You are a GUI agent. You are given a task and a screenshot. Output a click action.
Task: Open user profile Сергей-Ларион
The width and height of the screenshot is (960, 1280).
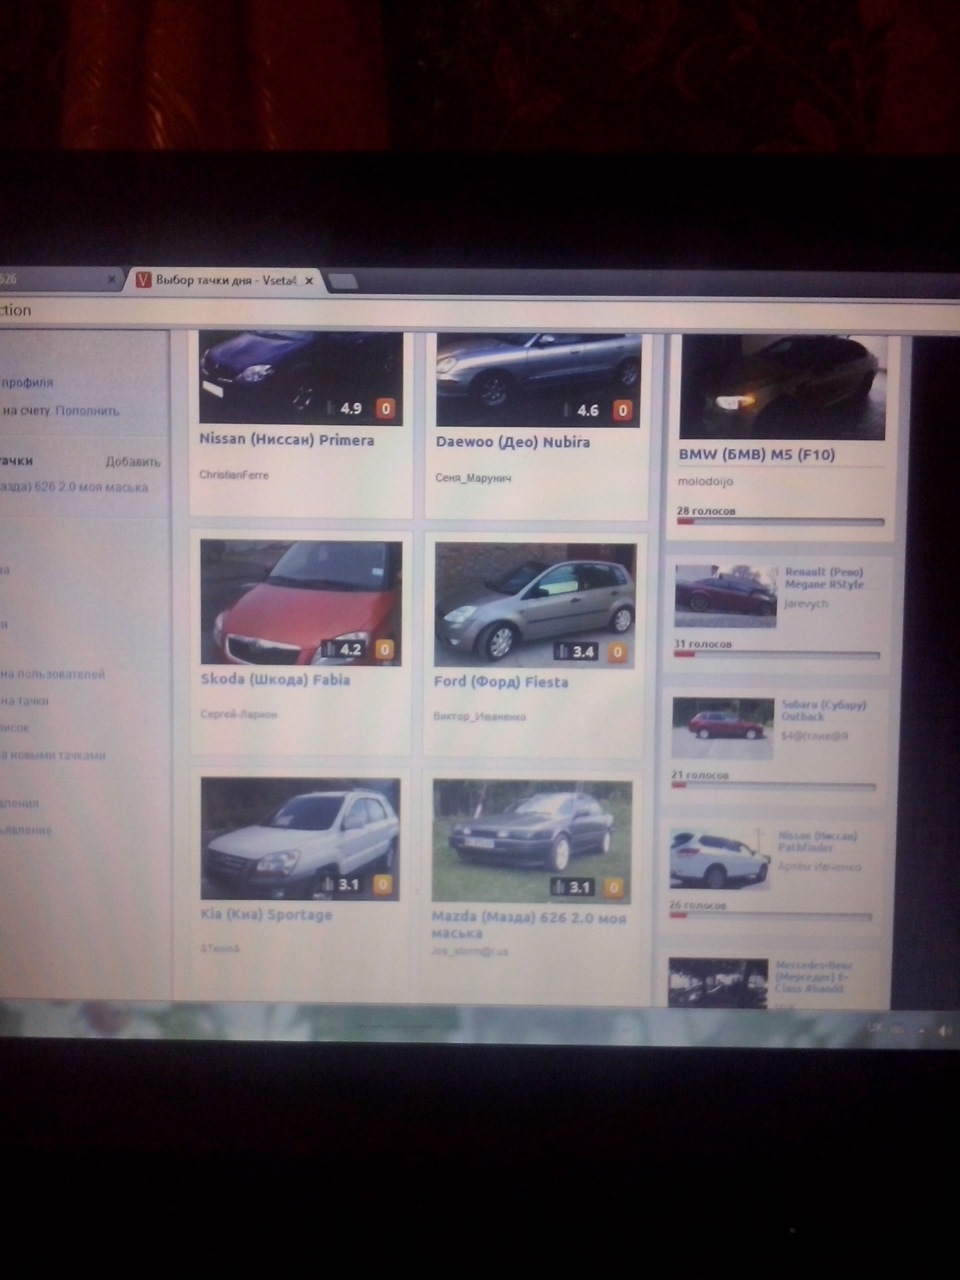click(239, 715)
